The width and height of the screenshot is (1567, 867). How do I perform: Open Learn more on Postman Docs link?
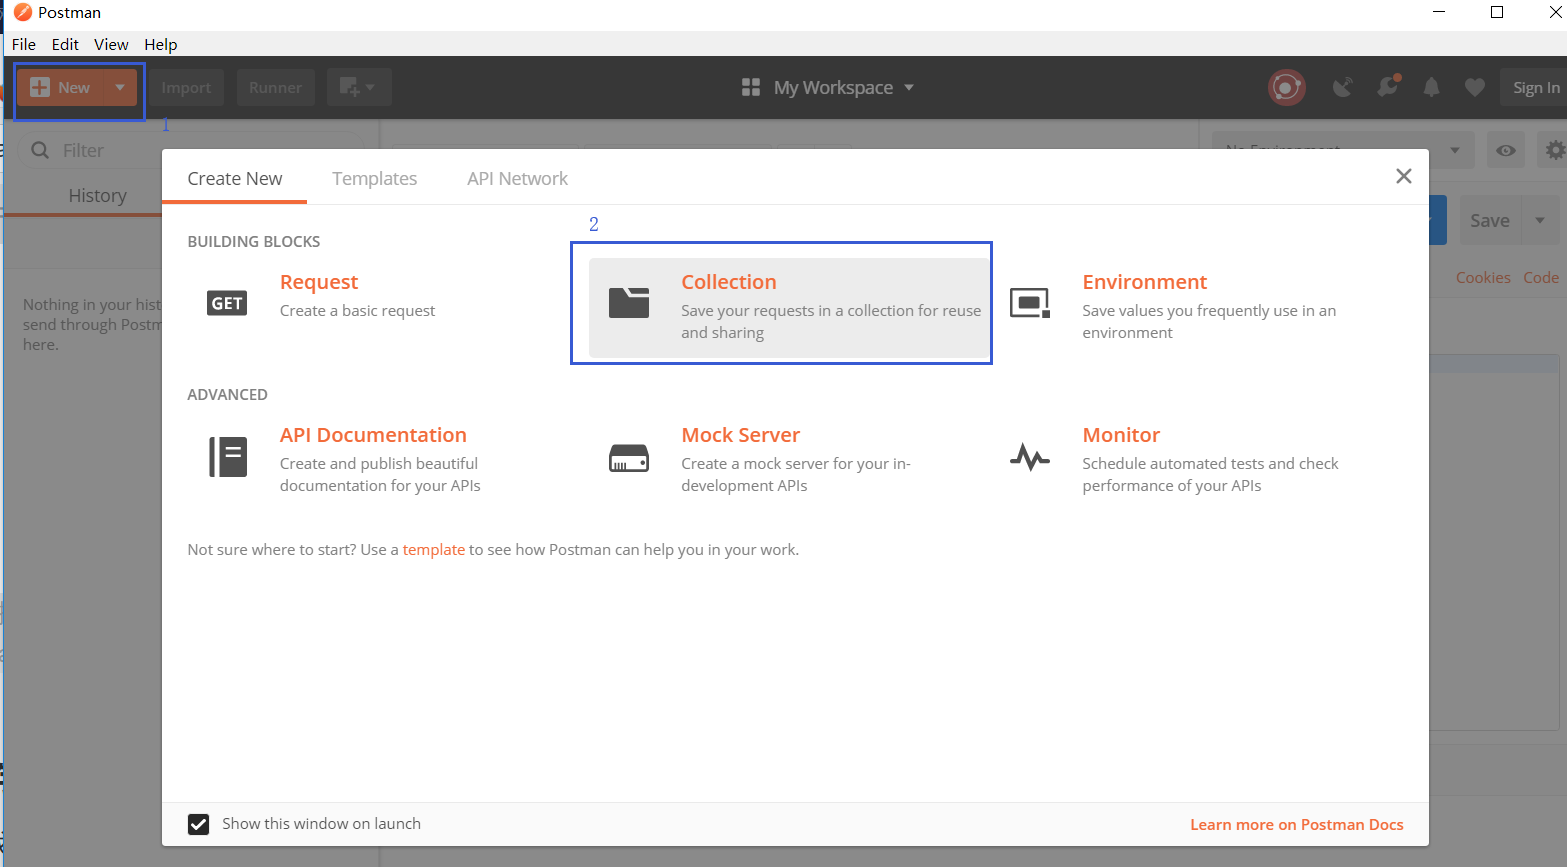(x=1297, y=825)
